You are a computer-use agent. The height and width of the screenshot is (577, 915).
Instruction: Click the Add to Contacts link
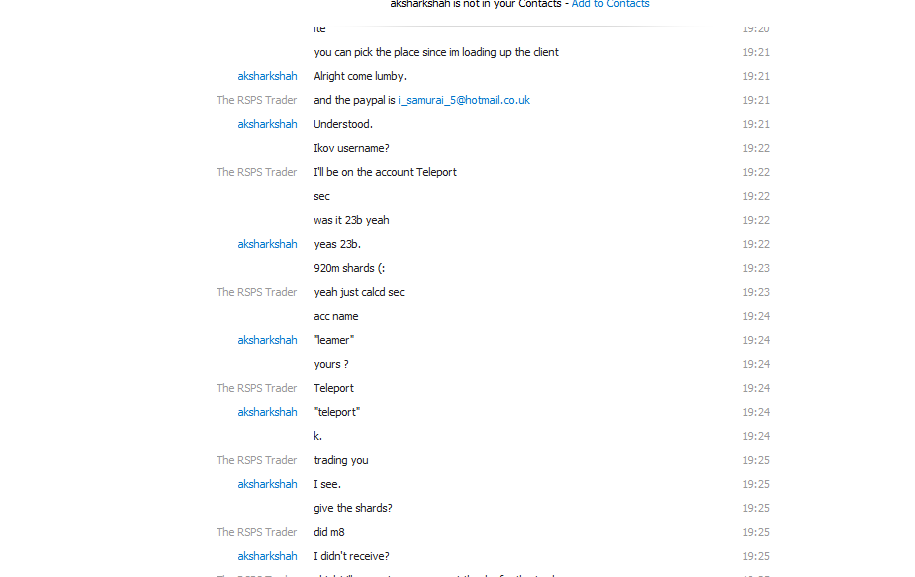pos(610,4)
